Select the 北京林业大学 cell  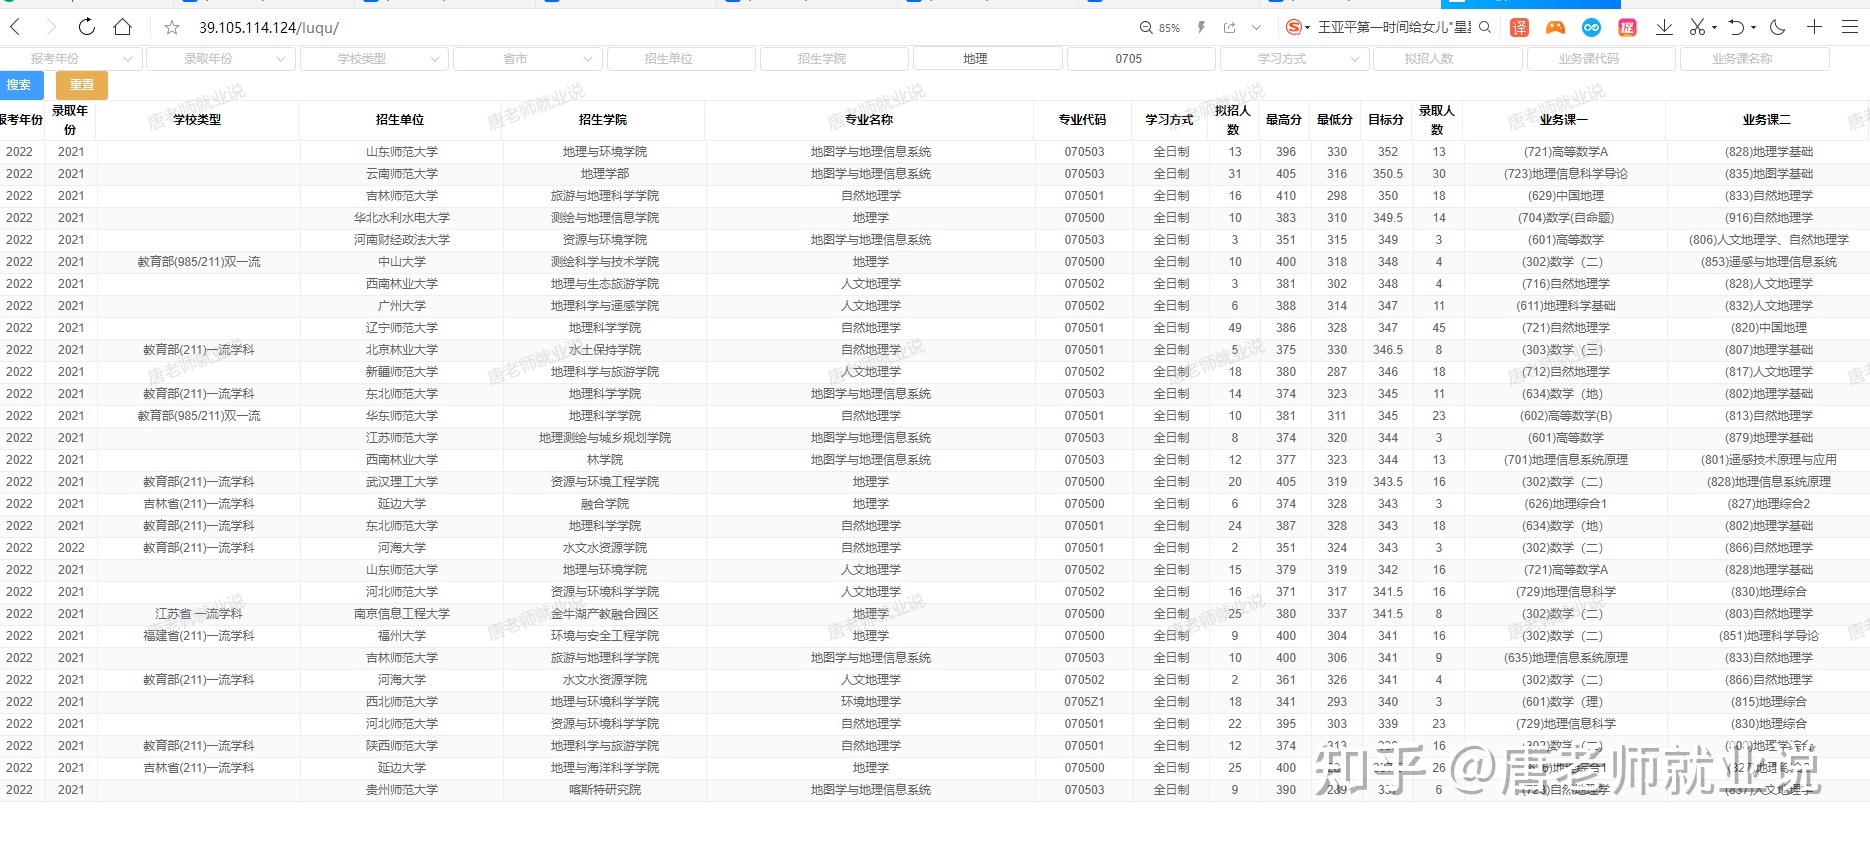[401, 350]
